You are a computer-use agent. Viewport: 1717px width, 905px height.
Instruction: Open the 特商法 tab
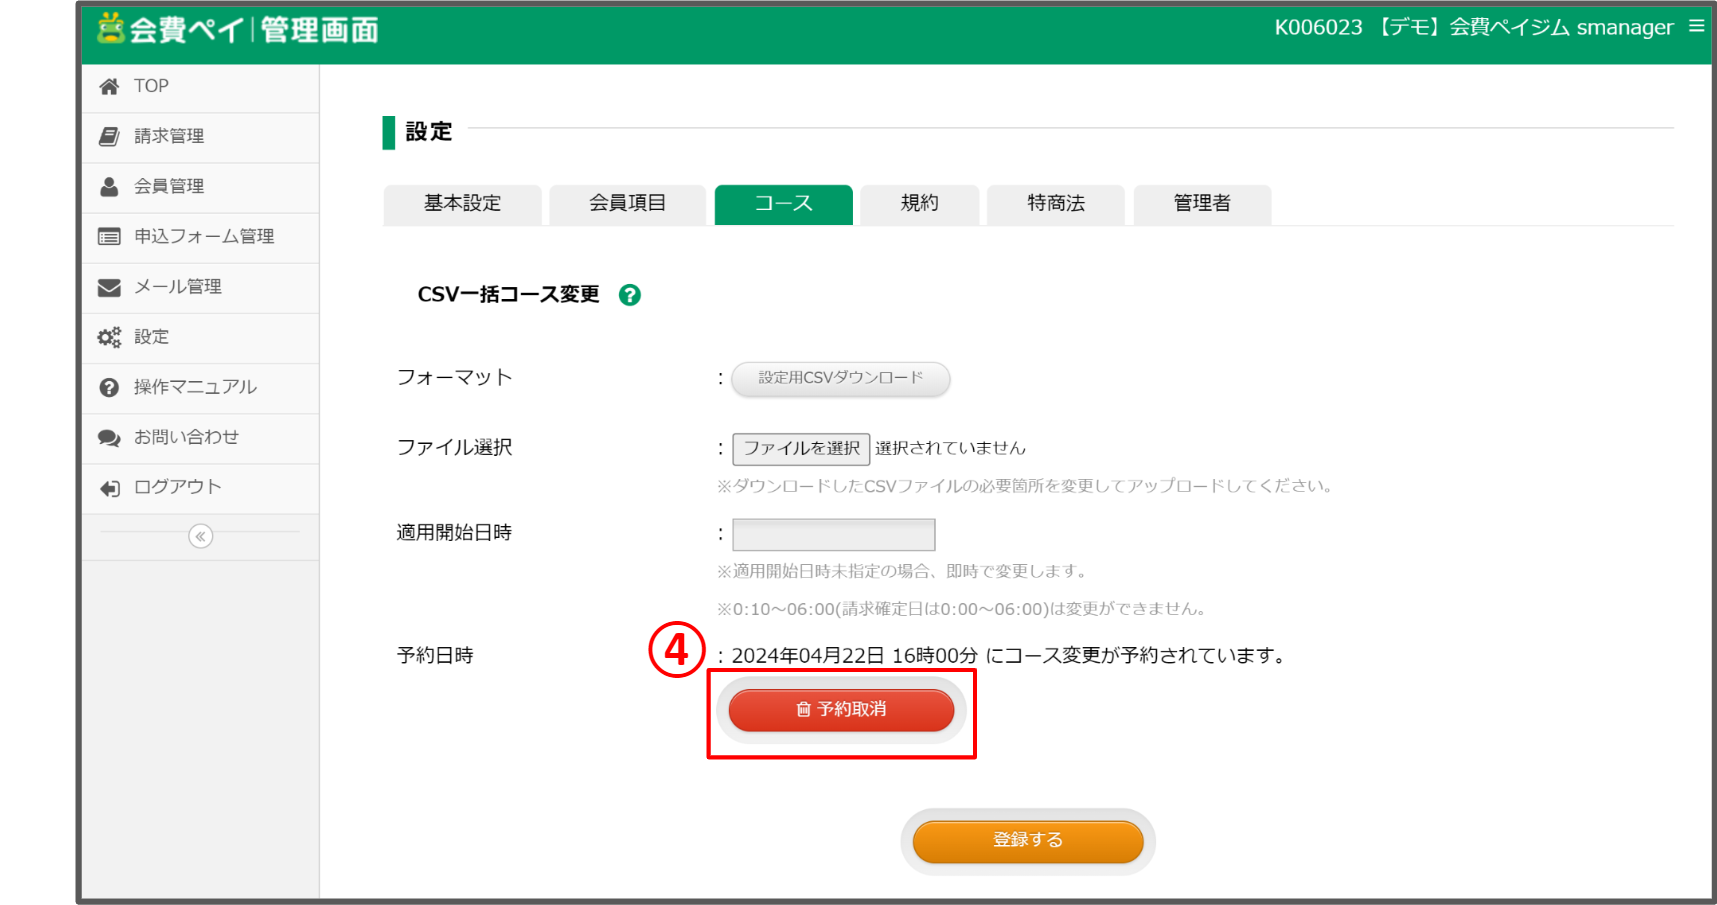click(x=1055, y=204)
